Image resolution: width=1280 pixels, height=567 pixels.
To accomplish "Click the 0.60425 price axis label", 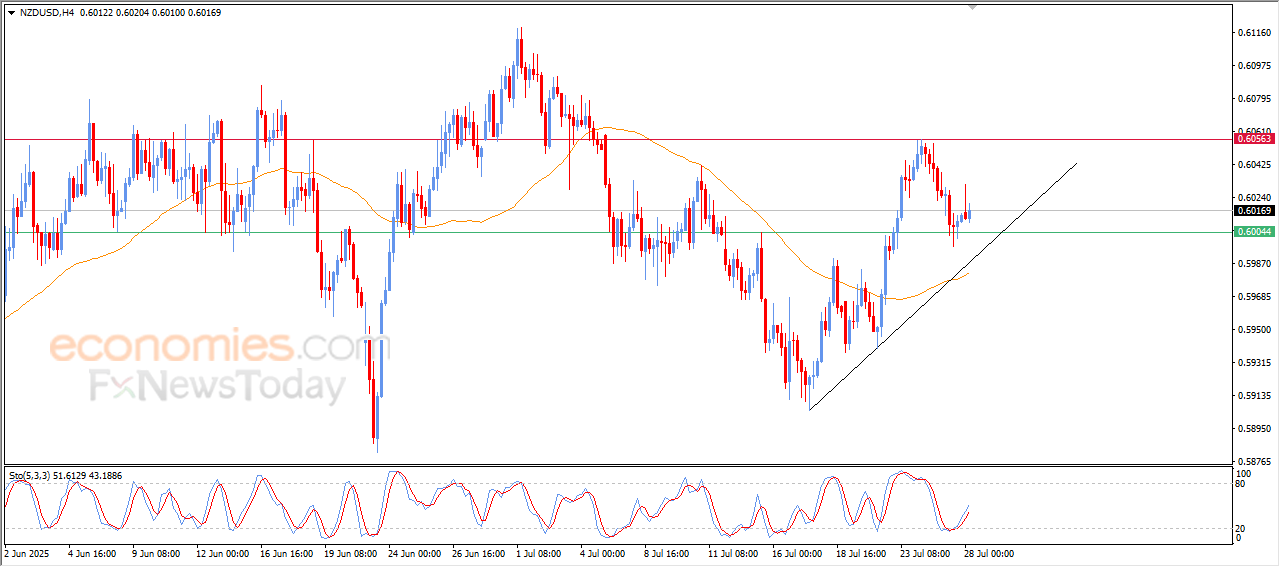I will 1253,165.
